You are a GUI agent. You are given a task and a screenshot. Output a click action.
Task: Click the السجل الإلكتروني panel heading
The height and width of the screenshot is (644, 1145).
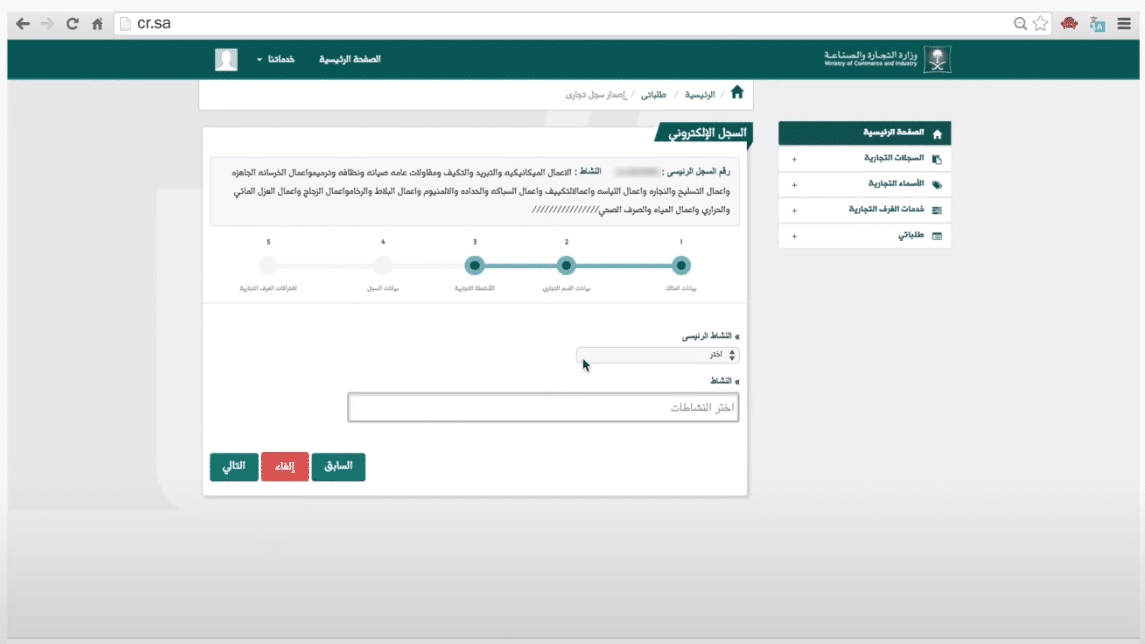[707, 133]
